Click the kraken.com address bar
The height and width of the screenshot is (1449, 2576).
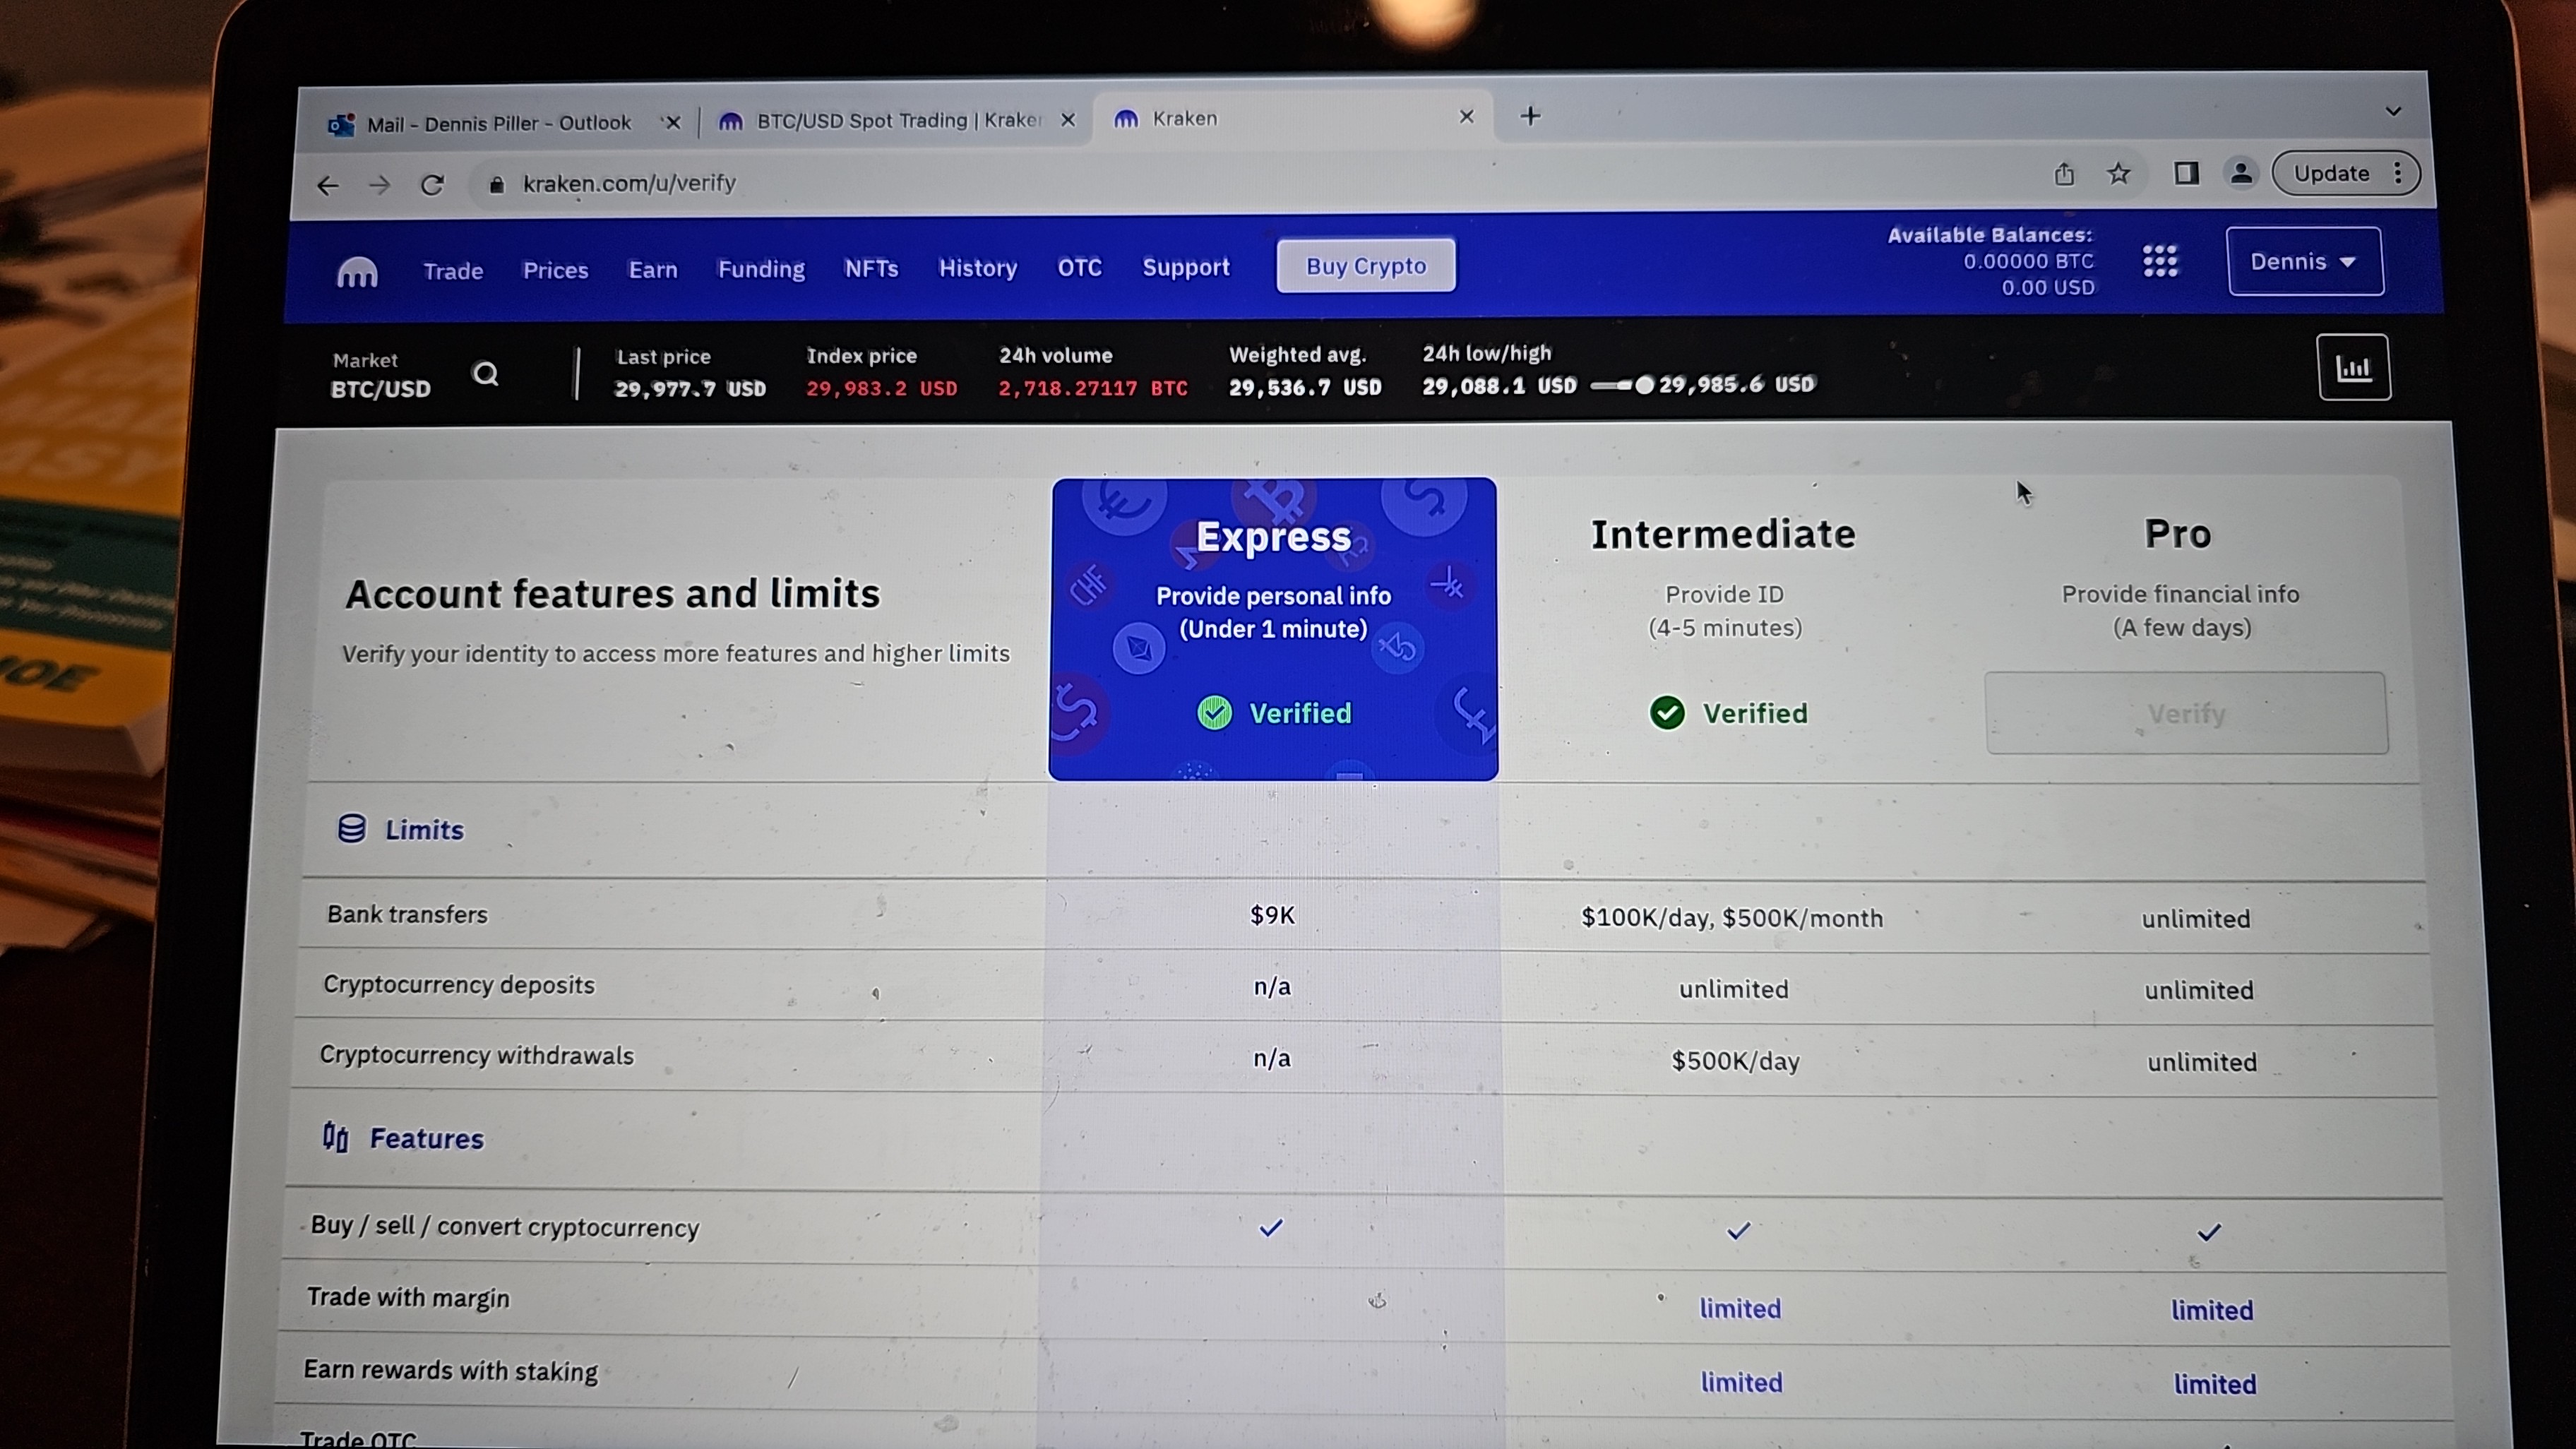(630, 183)
